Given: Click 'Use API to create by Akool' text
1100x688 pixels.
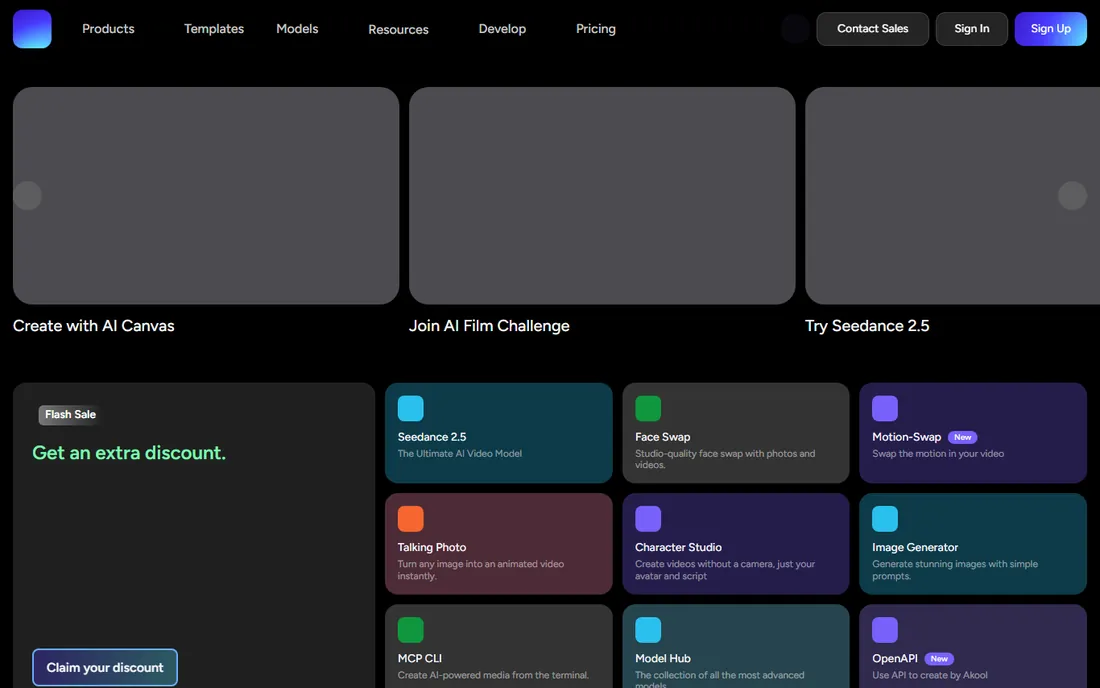Looking at the screenshot, I should click(x=930, y=675).
